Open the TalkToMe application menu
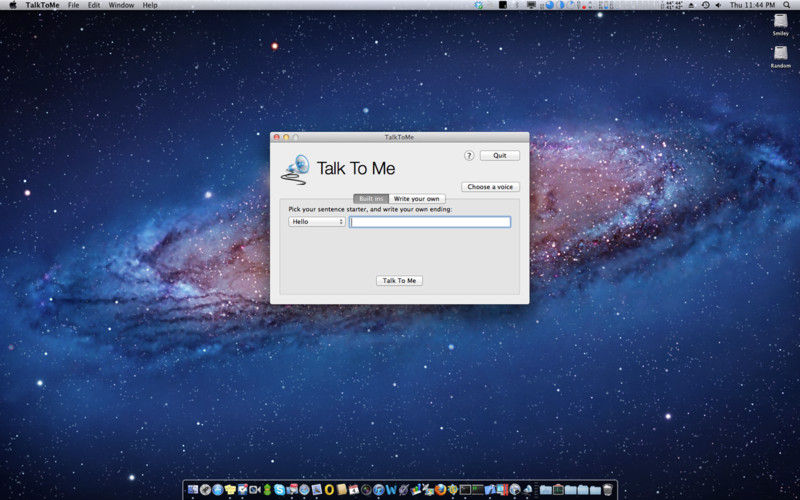This screenshot has height=500, width=800. click(42, 5)
